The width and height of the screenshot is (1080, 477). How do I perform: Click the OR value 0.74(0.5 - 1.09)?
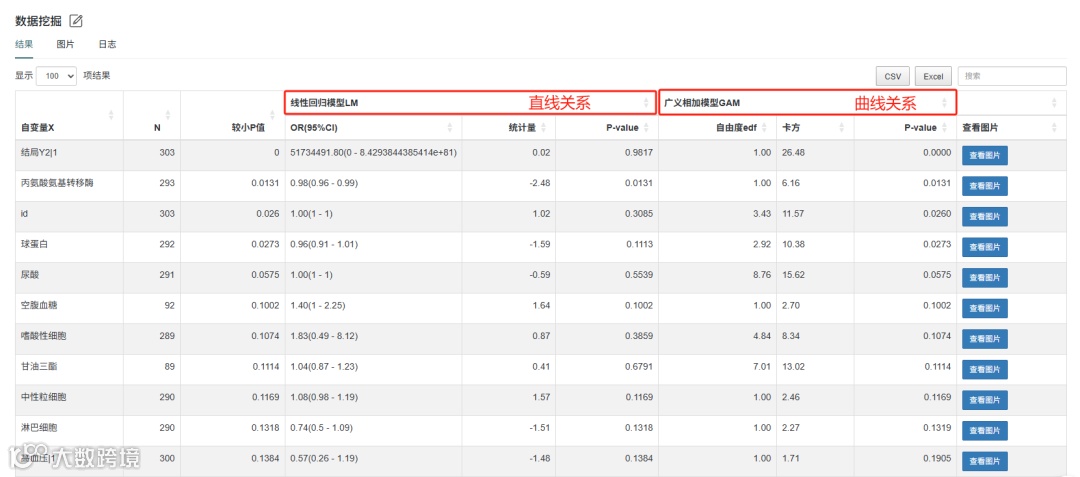tap(322, 427)
